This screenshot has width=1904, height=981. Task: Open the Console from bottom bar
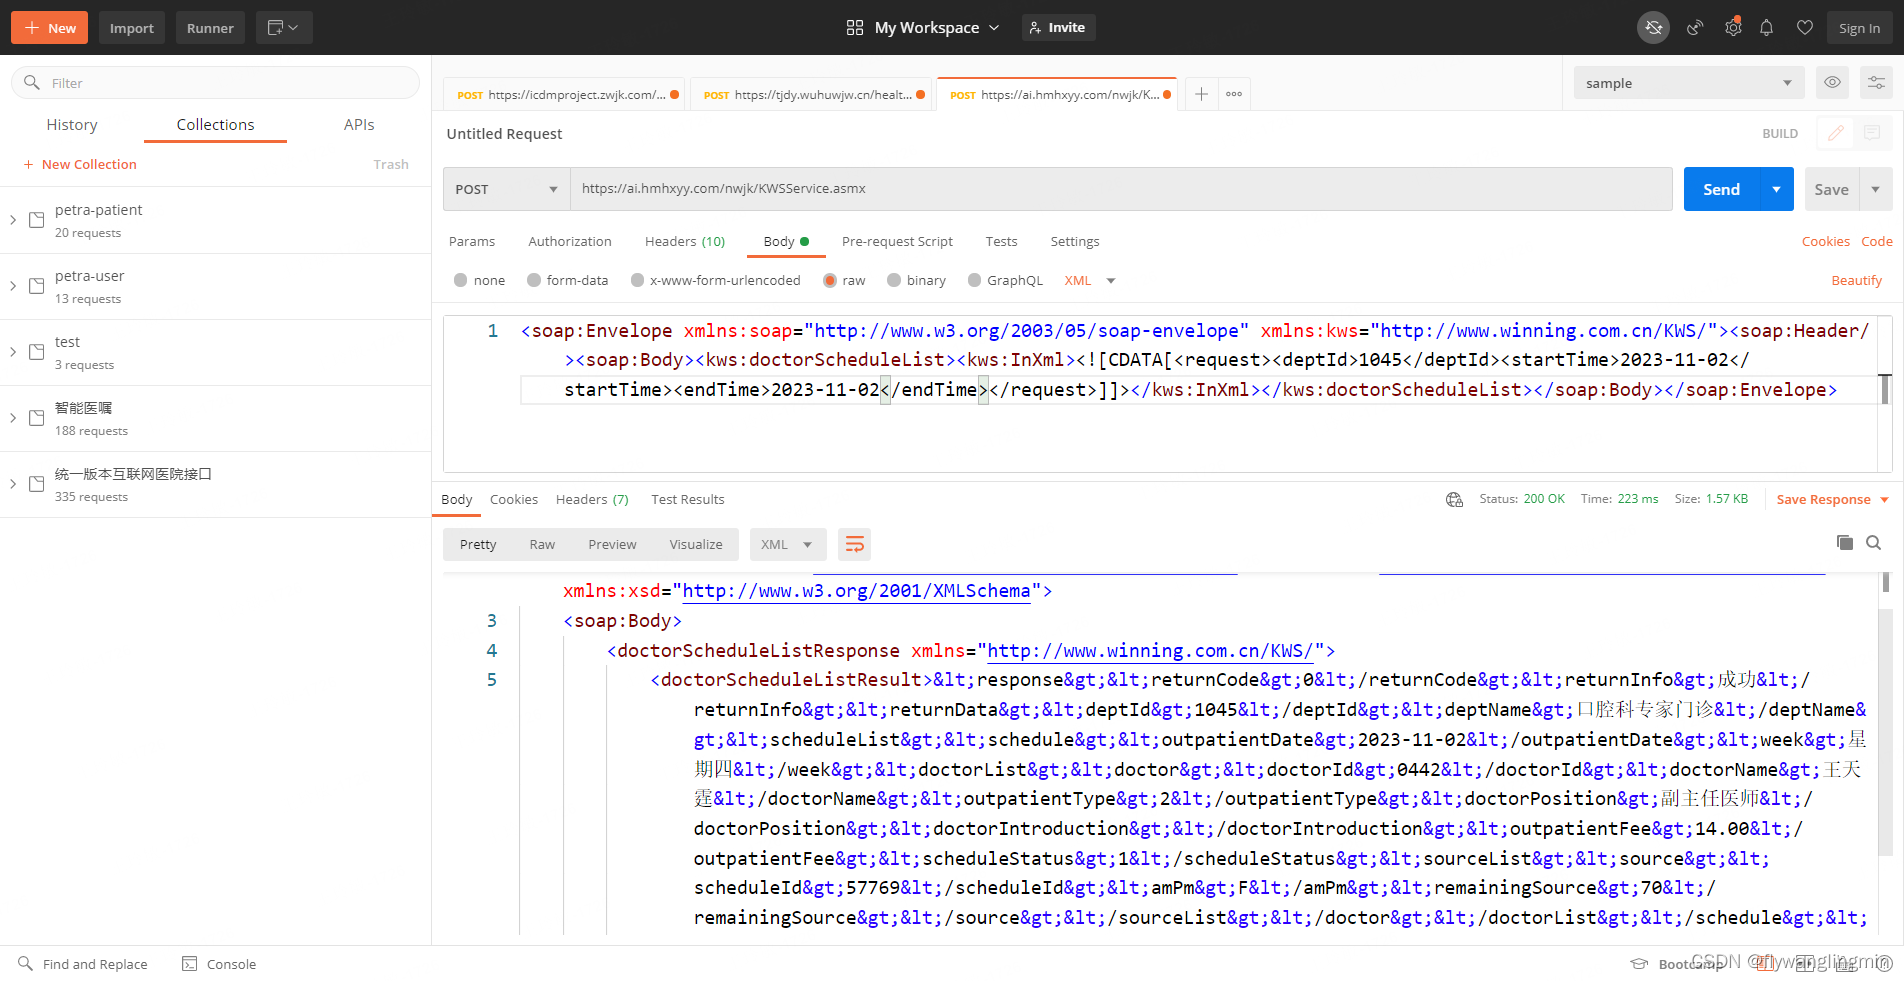(218, 963)
